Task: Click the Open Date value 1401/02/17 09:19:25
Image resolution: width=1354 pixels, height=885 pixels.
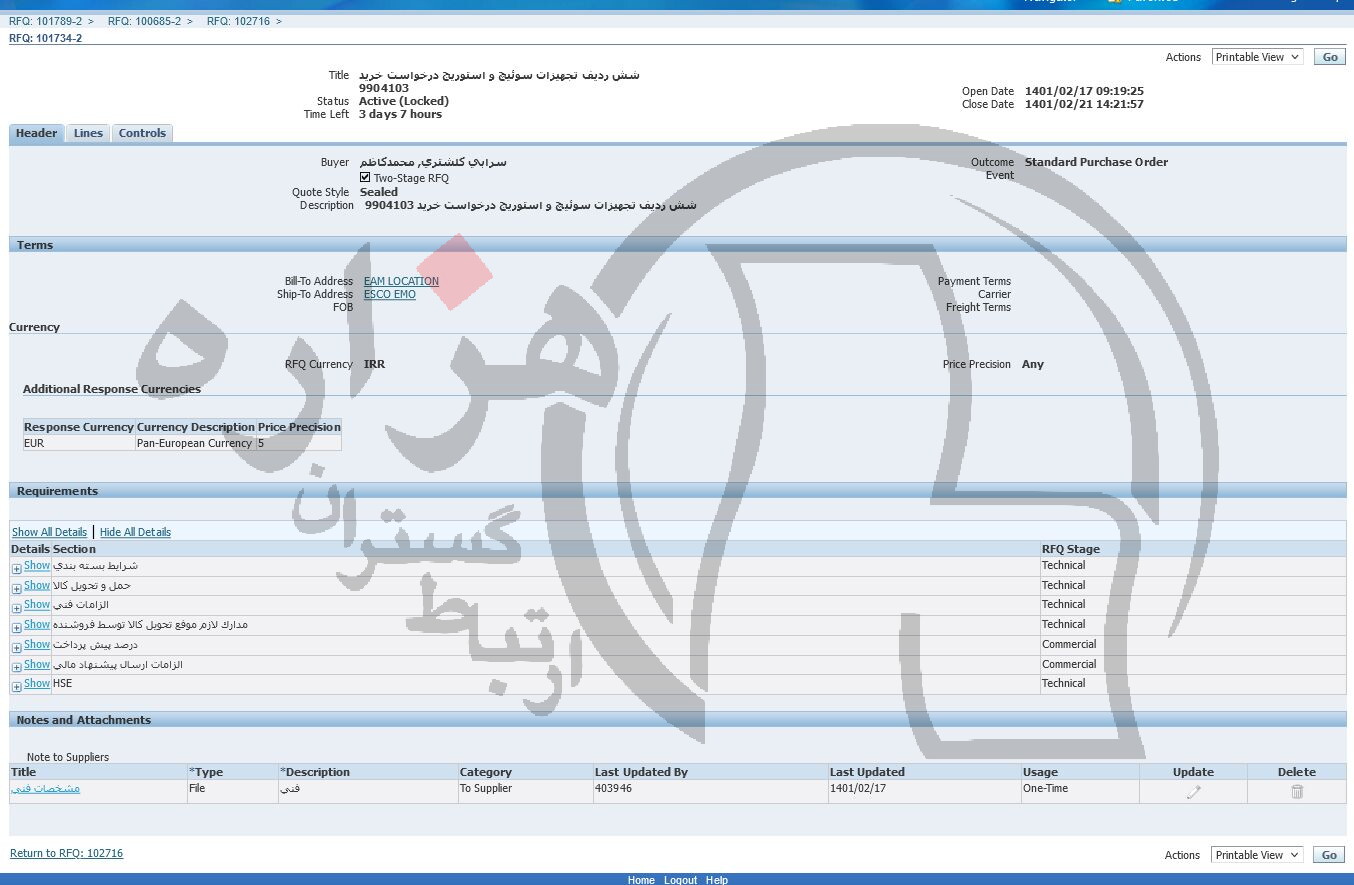Action: 1084,91
